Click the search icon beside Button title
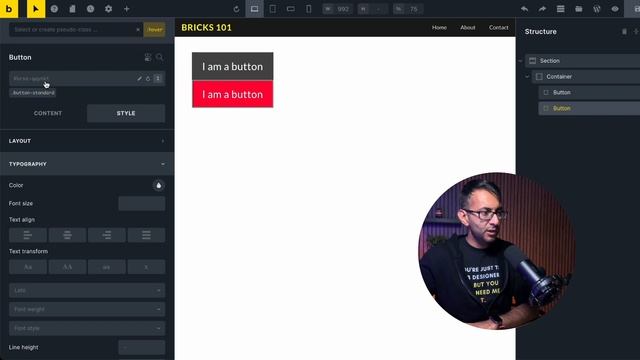640x360 pixels. pyautogui.click(x=160, y=58)
